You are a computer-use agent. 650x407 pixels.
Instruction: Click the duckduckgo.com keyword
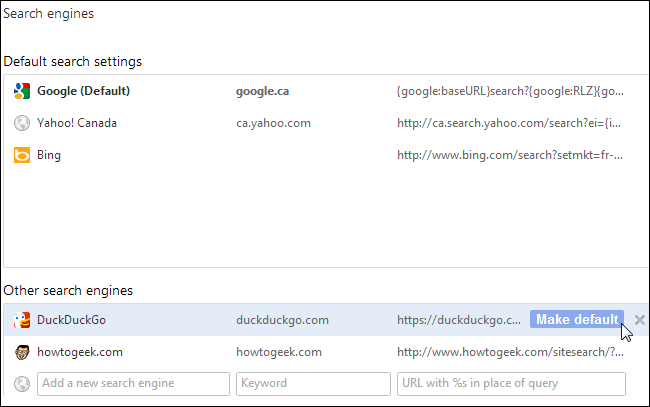282,320
